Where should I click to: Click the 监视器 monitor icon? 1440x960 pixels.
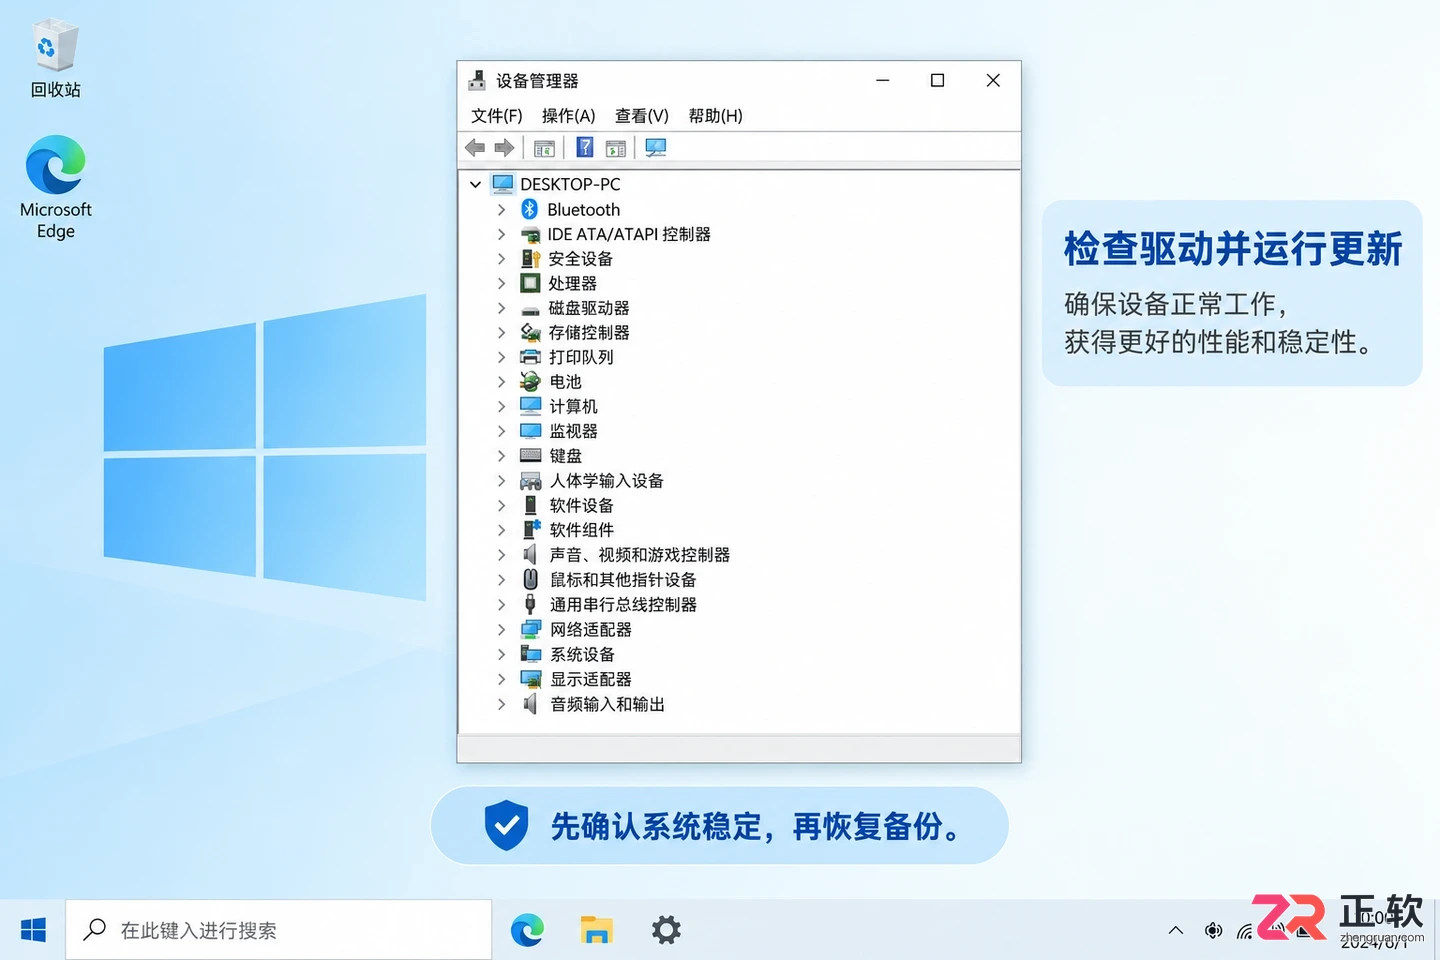pyautogui.click(x=530, y=431)
